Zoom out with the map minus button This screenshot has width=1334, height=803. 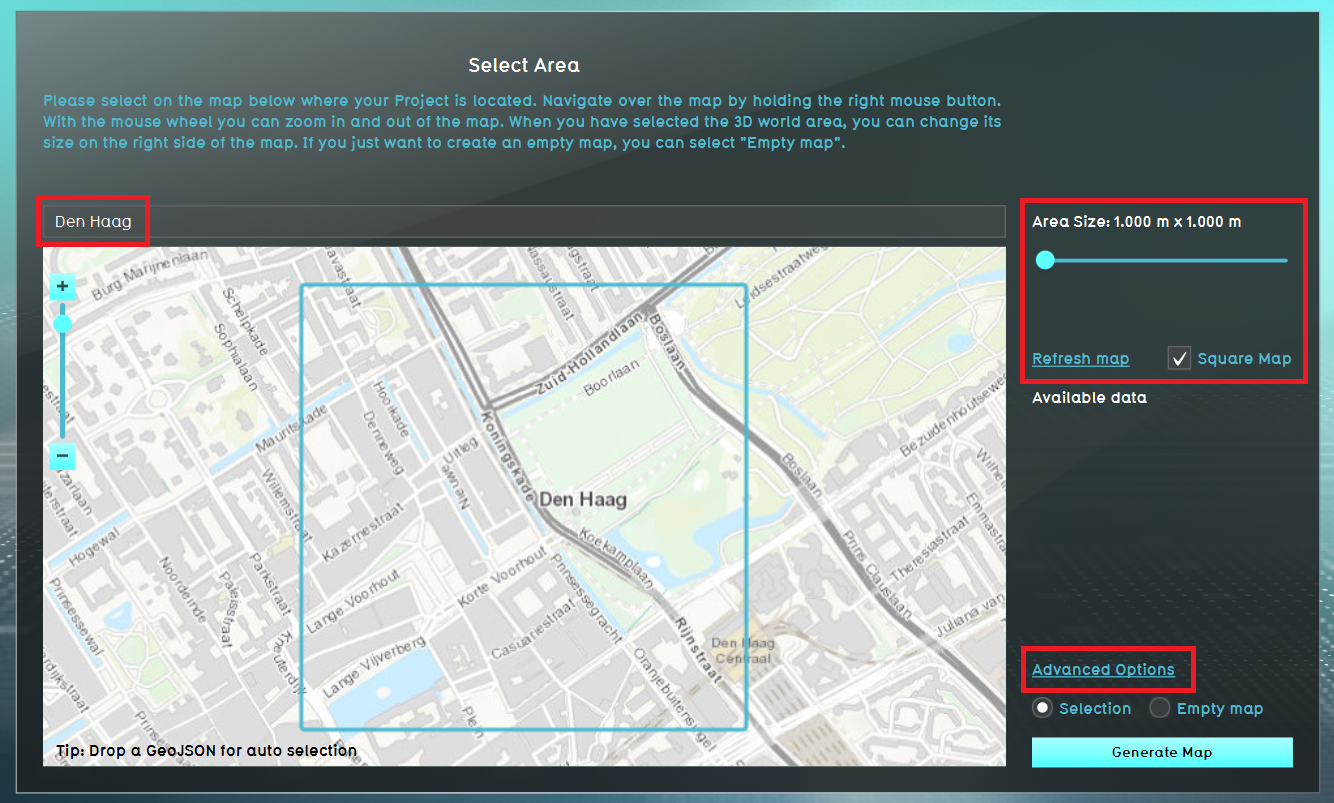[x=62, y=457]
